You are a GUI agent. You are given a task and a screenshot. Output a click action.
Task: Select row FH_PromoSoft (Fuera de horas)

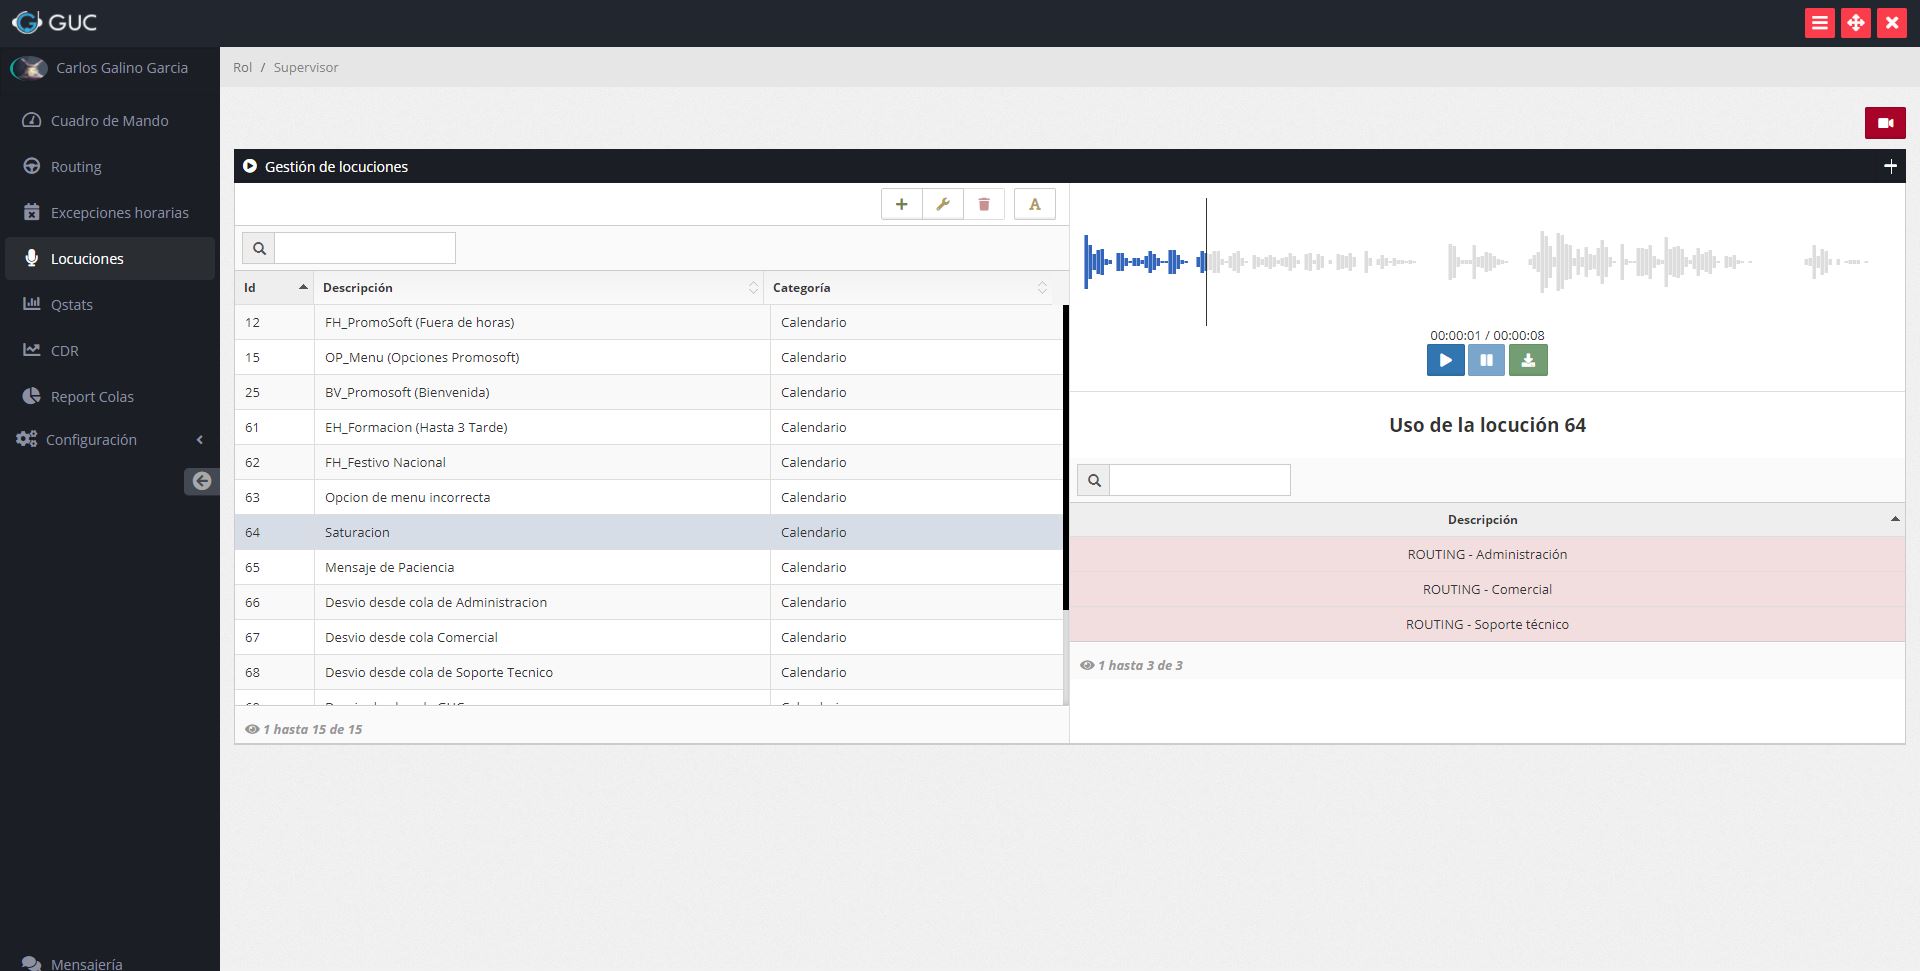point(649,322)
